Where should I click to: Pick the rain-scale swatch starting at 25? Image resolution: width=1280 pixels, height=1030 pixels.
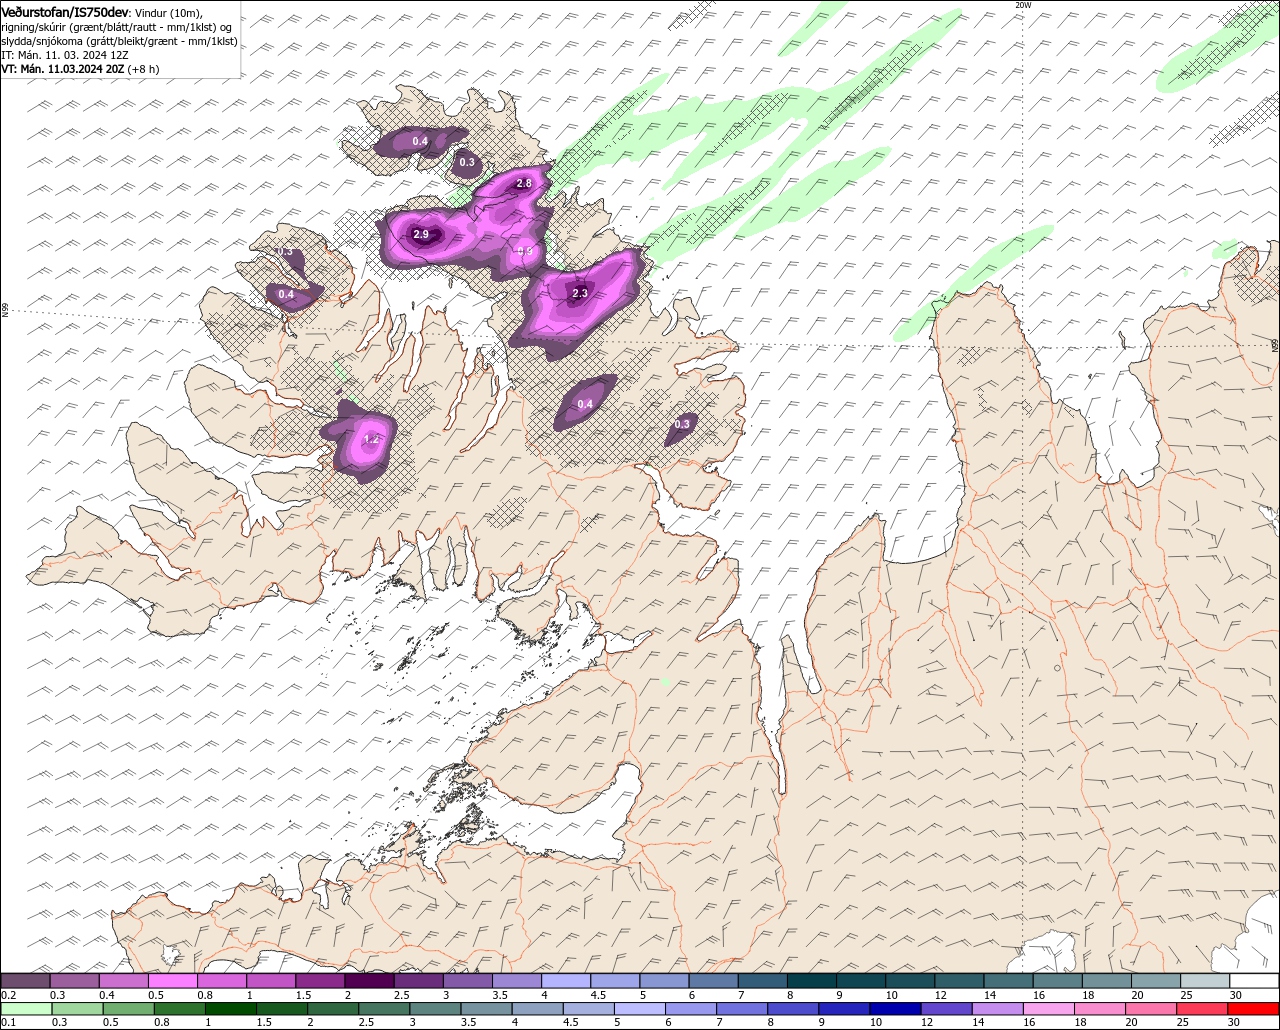click(1202, 1009)
